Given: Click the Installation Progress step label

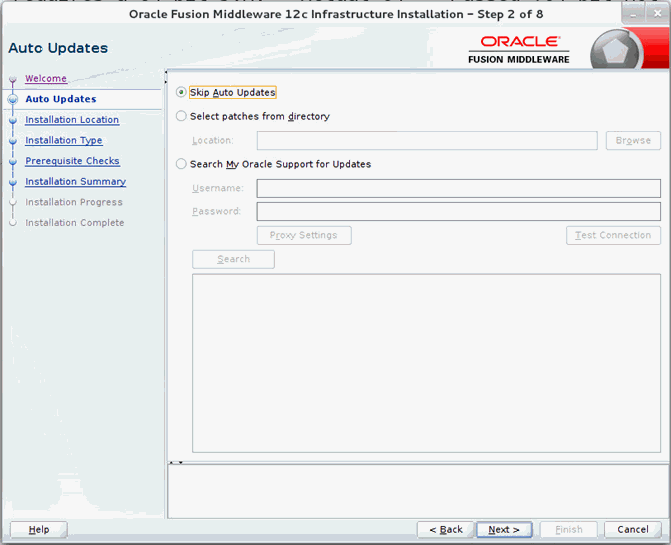Looking at the screenshot, I should pyautogui.click(x=74, y=202).
